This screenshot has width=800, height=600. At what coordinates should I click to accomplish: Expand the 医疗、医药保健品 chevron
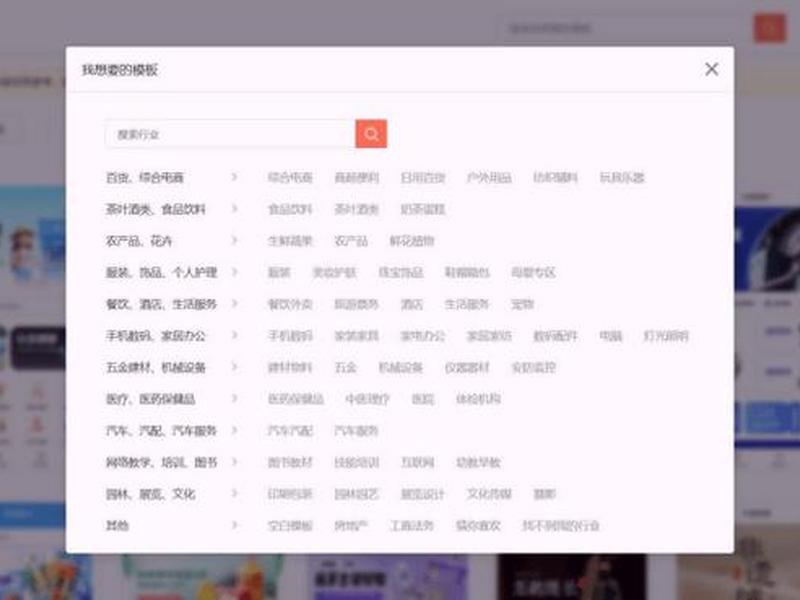pyautogui.click(x=234, y=398)
